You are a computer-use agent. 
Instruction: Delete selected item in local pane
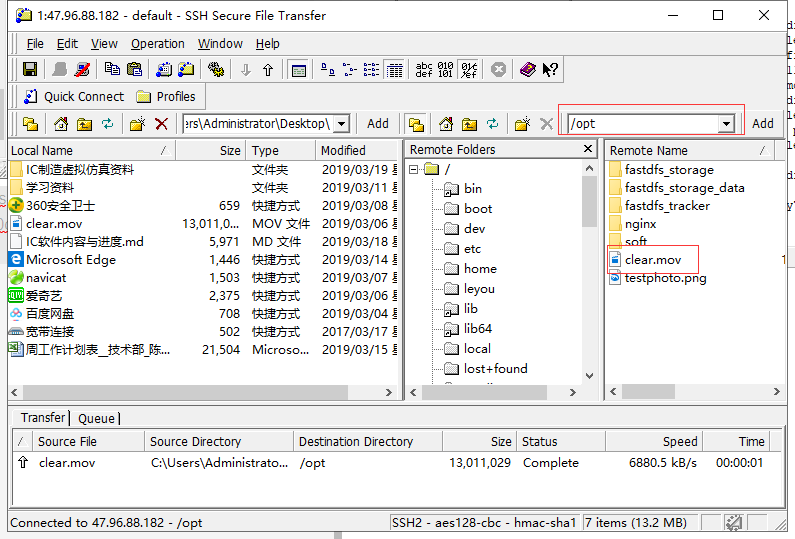coord(161,124)
